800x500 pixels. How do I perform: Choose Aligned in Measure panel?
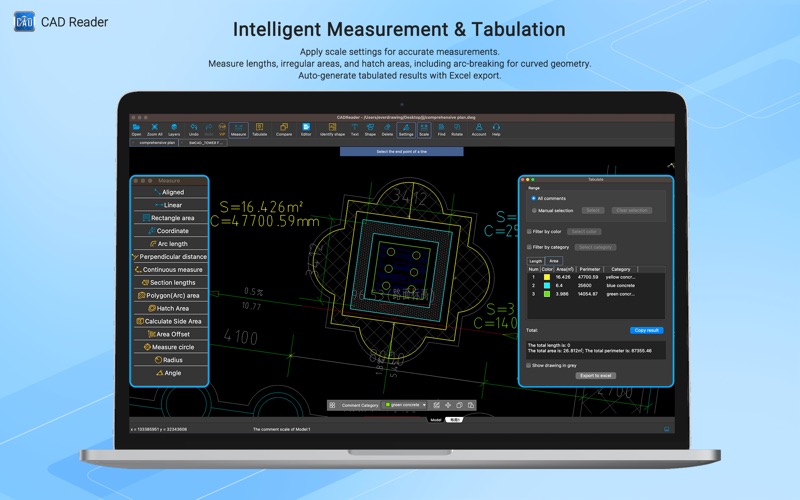click(170, 192)
